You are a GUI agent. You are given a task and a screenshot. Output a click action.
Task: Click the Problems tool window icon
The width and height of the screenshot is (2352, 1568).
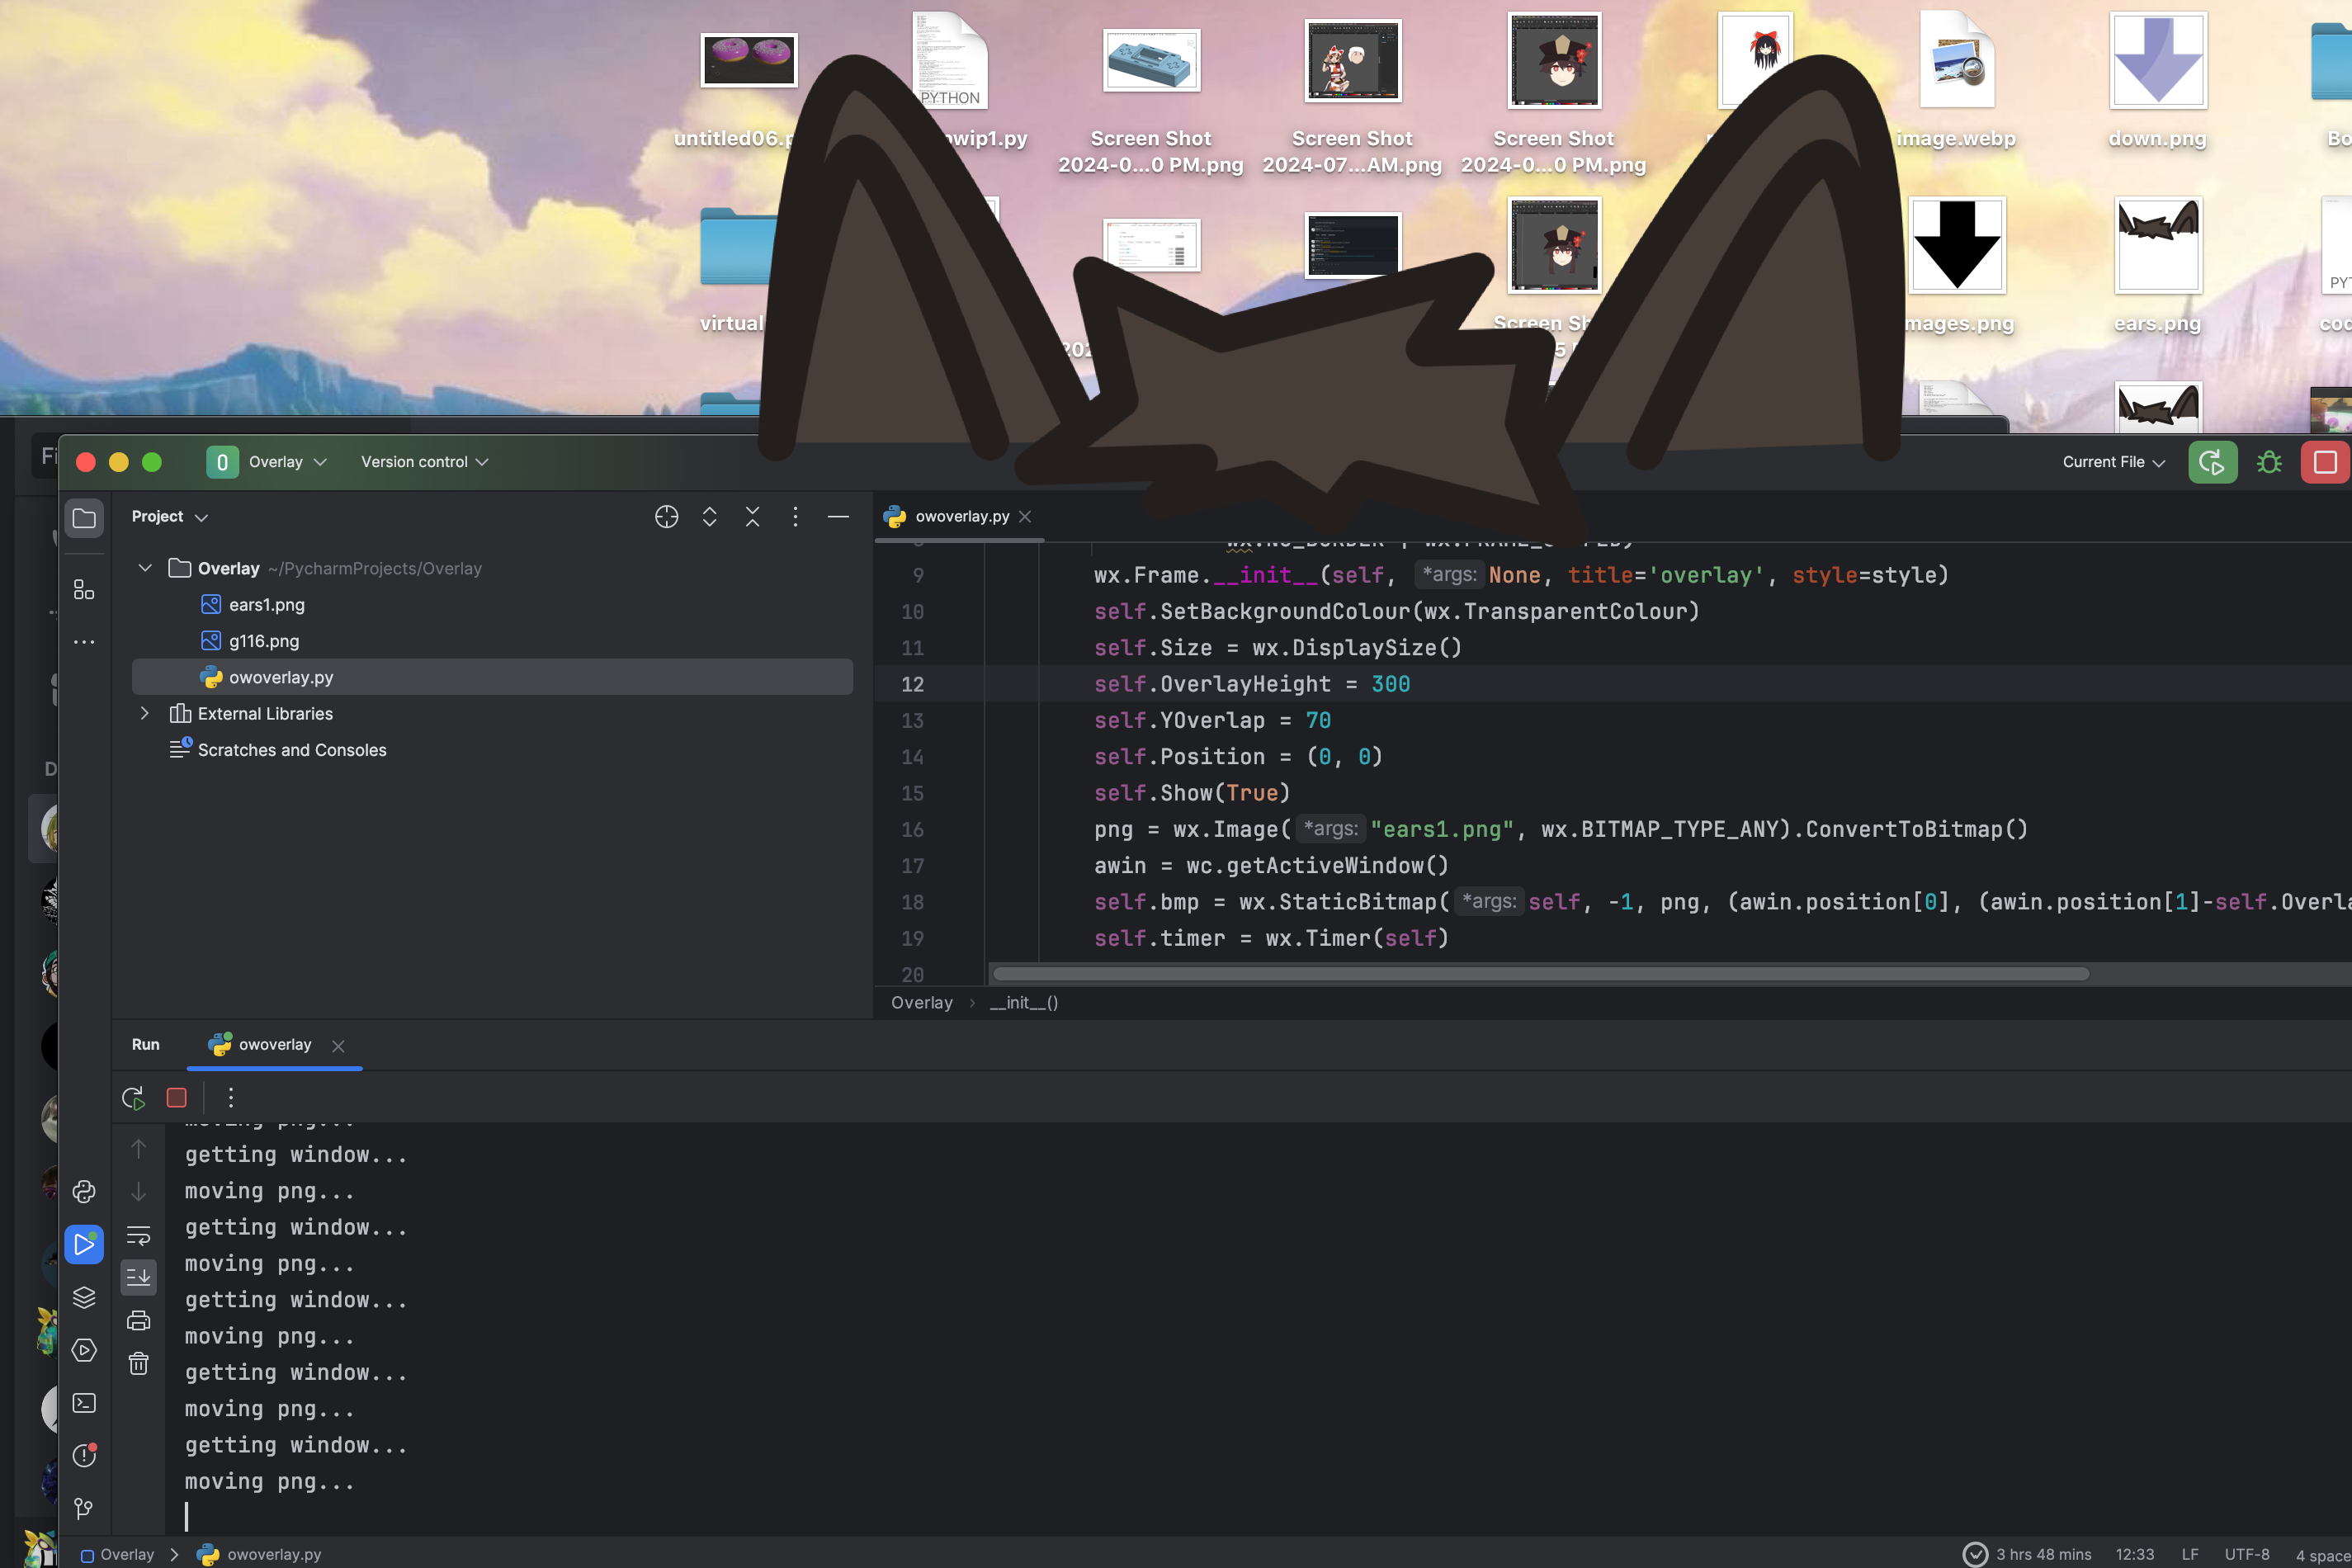pyautogui.click(x=84, y=1456)
